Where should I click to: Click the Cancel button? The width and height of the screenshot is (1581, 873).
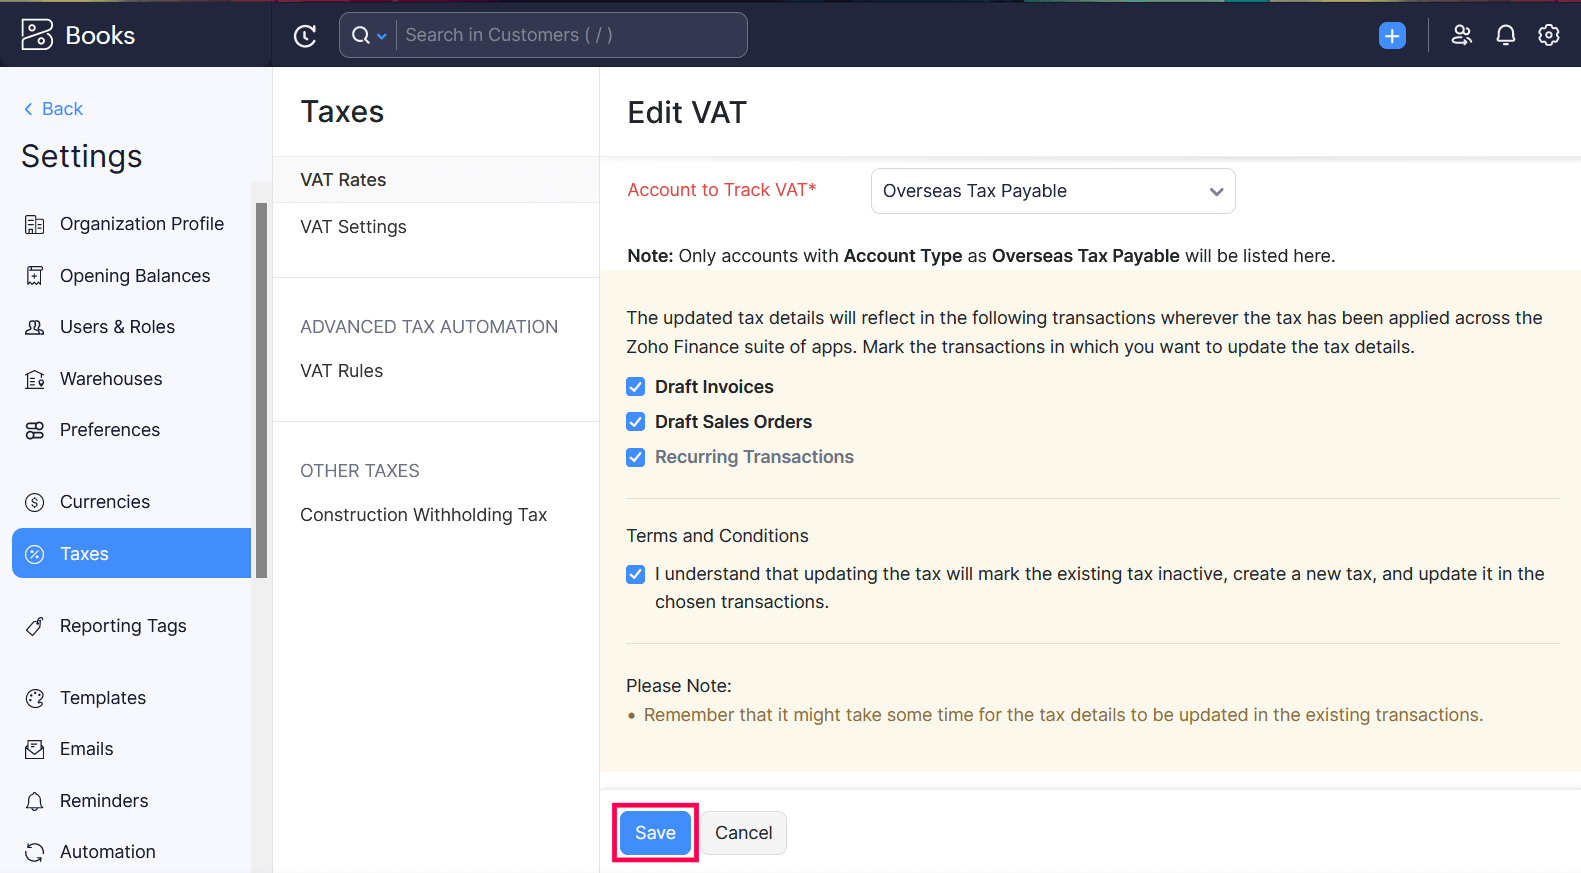pyautogui.click(x=743, y=833)
